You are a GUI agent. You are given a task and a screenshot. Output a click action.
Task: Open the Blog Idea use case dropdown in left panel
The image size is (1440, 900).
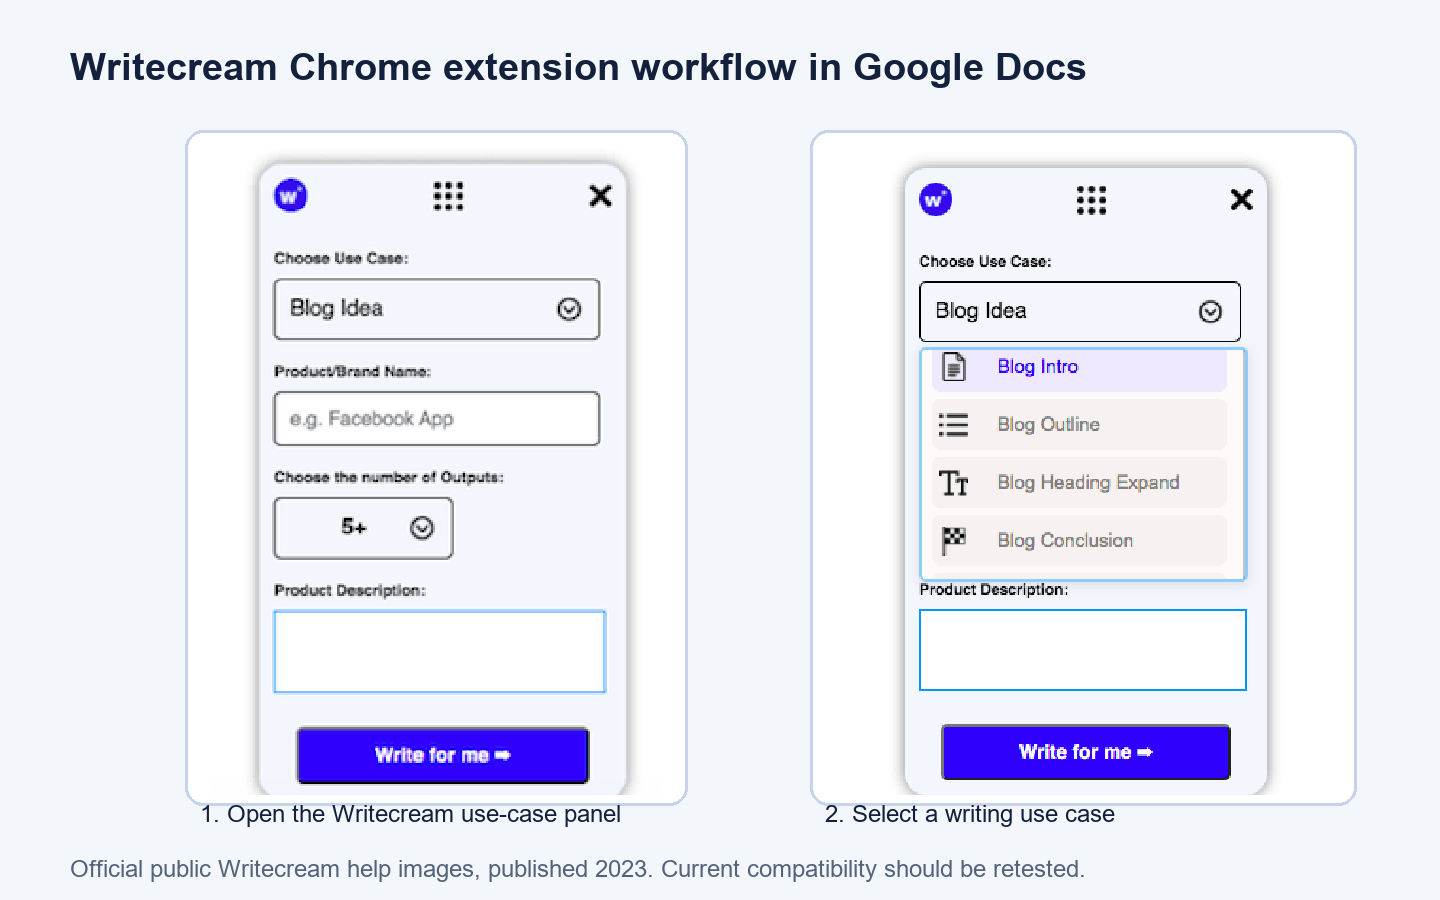pos(437,309)
